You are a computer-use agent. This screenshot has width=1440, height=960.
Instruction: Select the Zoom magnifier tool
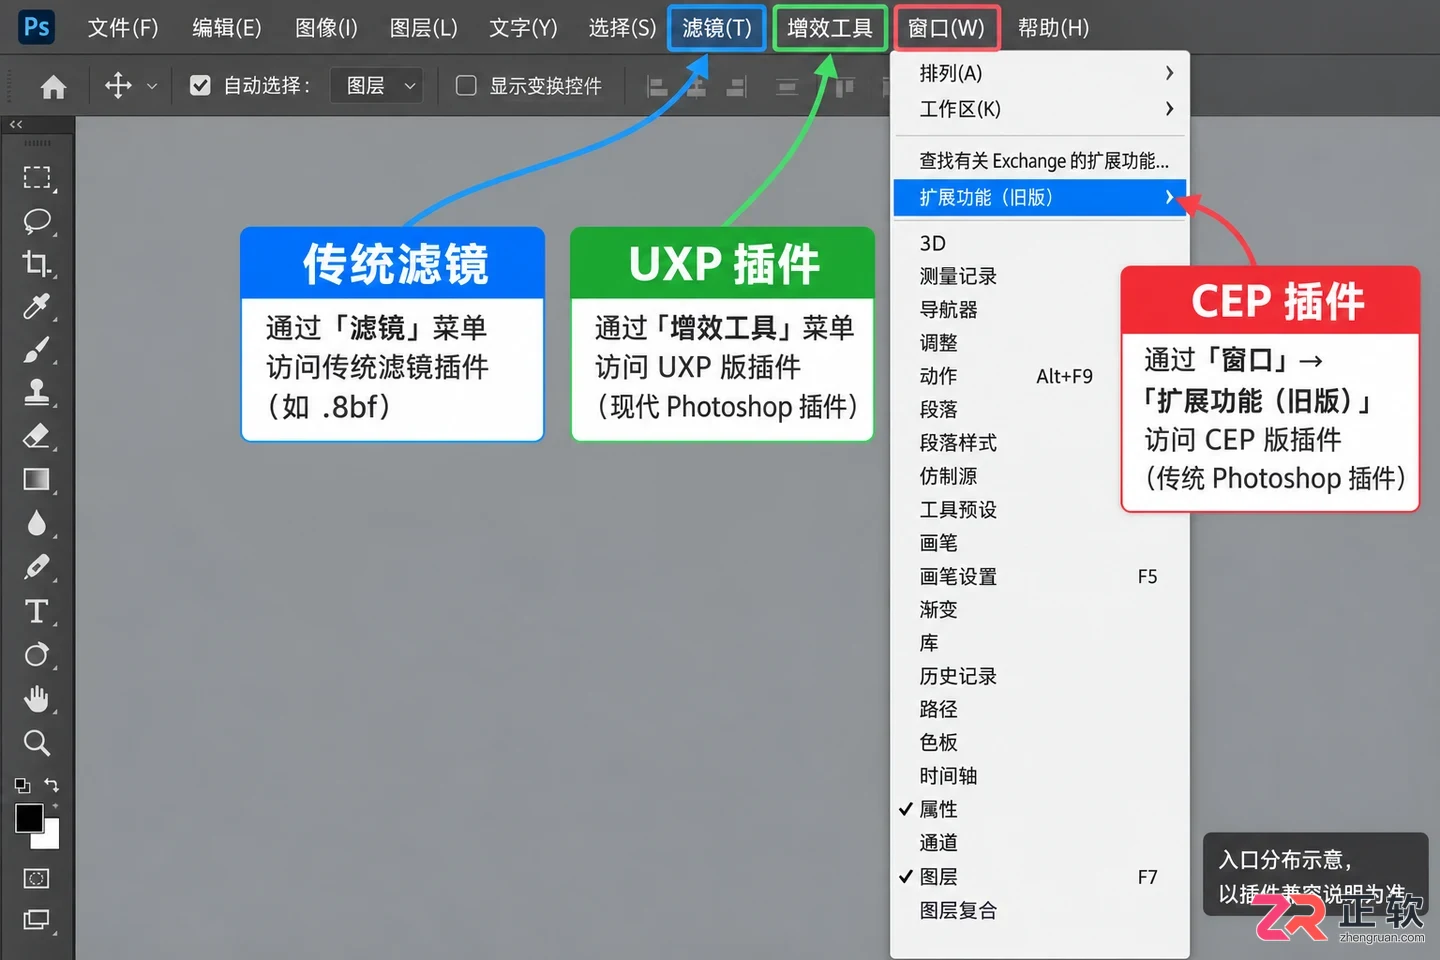pos(37,742)
